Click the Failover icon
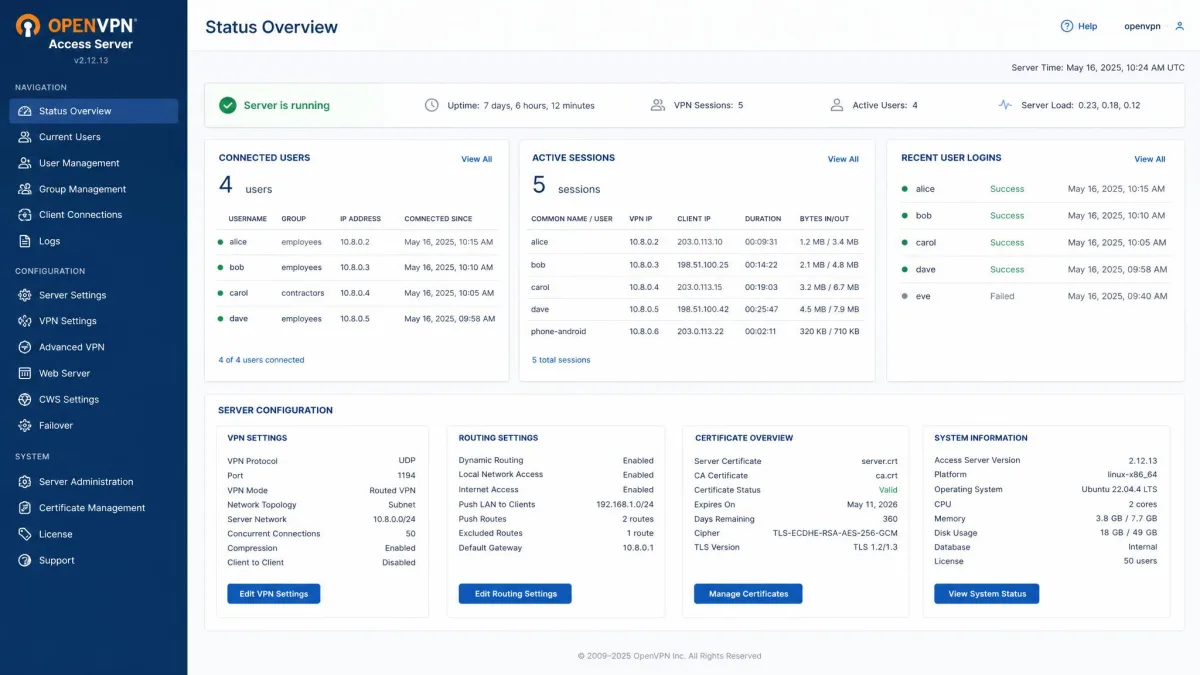 (25, 425)
